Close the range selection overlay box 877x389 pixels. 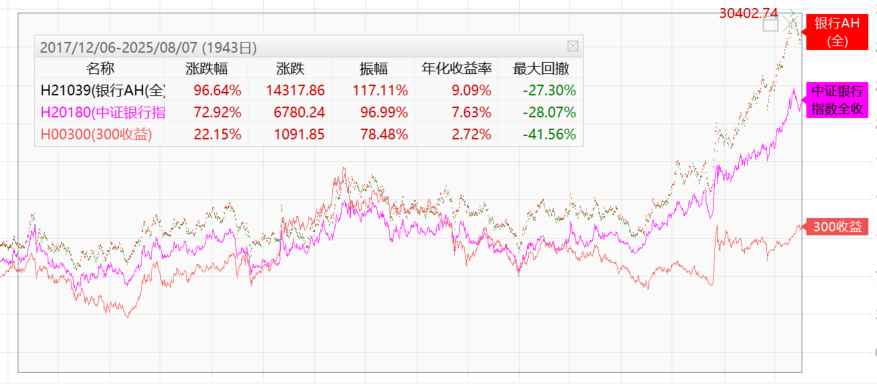pyautogui.click(x=790, y=24)
